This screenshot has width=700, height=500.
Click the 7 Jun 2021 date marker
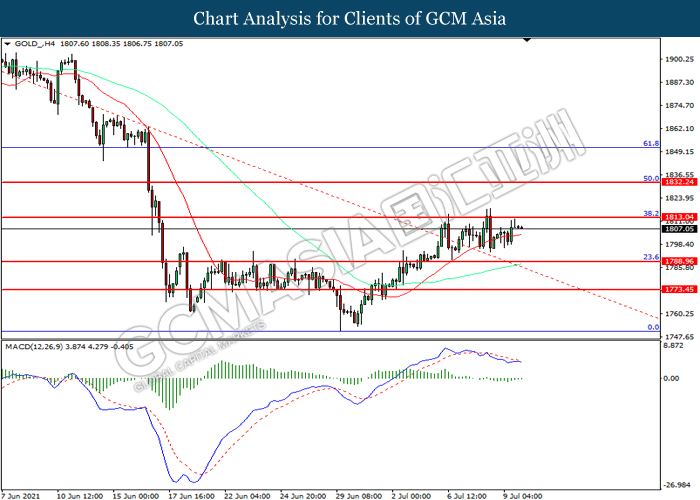tap(22, 493)
